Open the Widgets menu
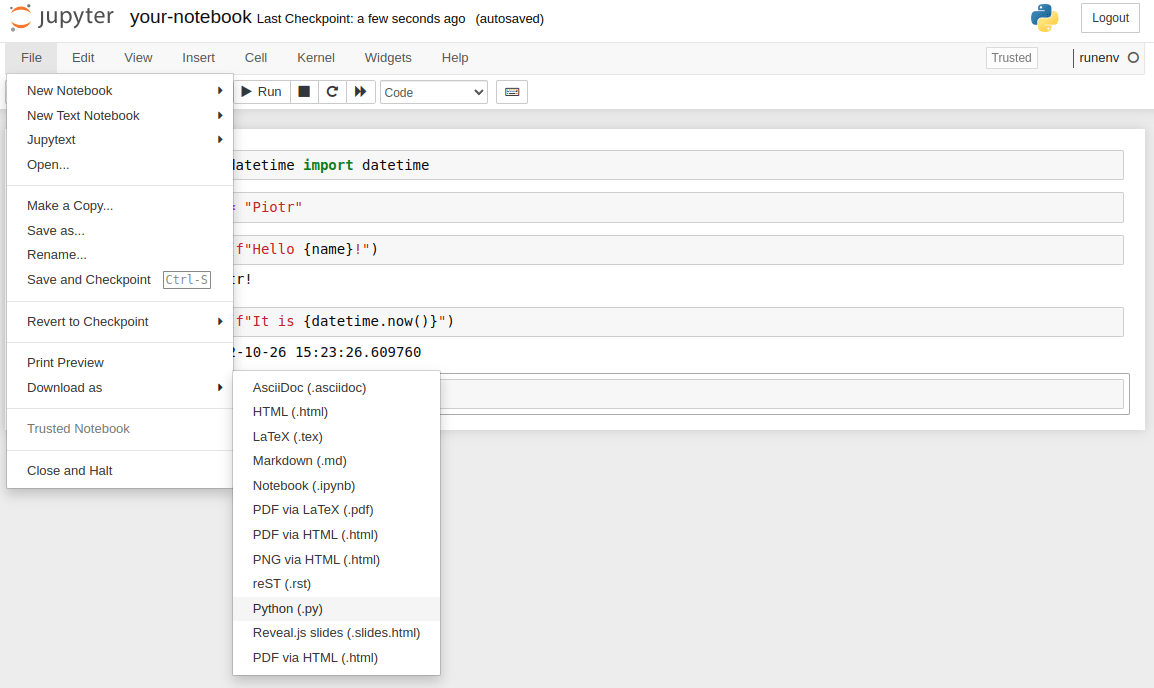Image resolution: width=1154 pixels, height=688 pixels. click(x=388, y=57)
